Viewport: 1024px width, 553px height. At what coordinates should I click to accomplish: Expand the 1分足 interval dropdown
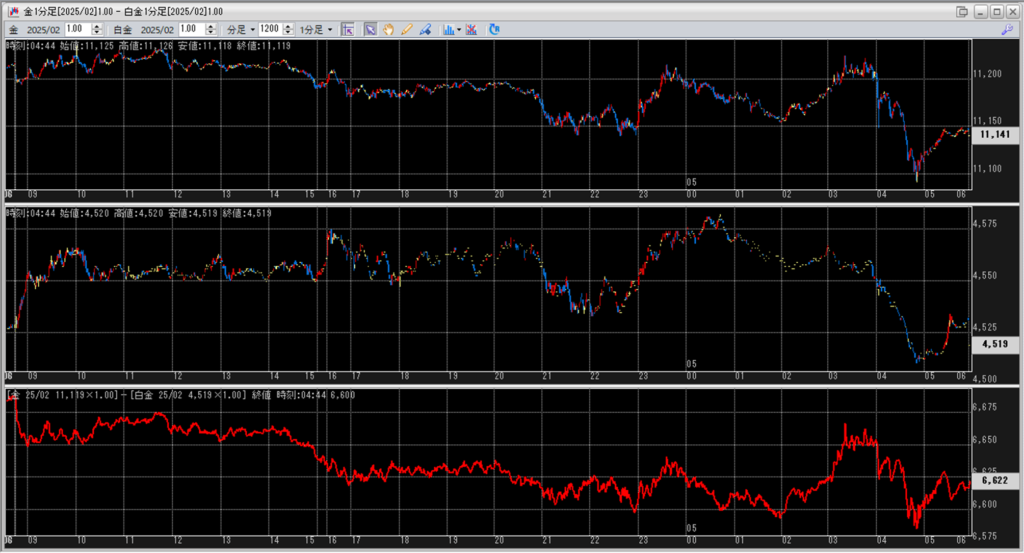316,30
